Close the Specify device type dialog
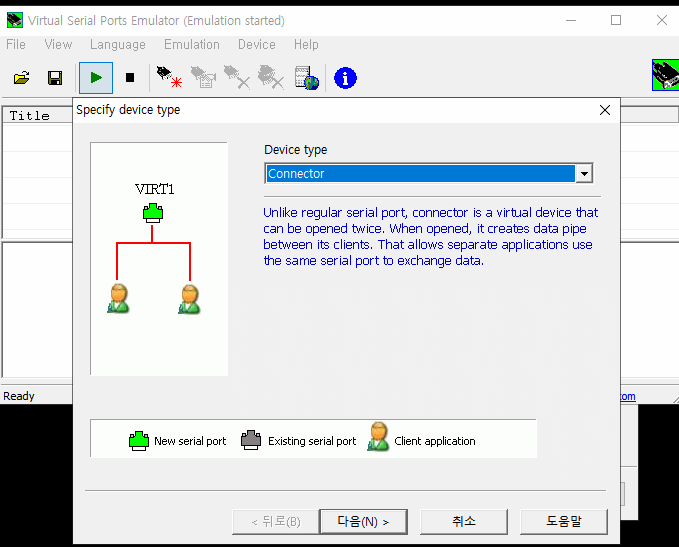Image resolution: width=679 pixels, height=547 pixels. [605, 110]
